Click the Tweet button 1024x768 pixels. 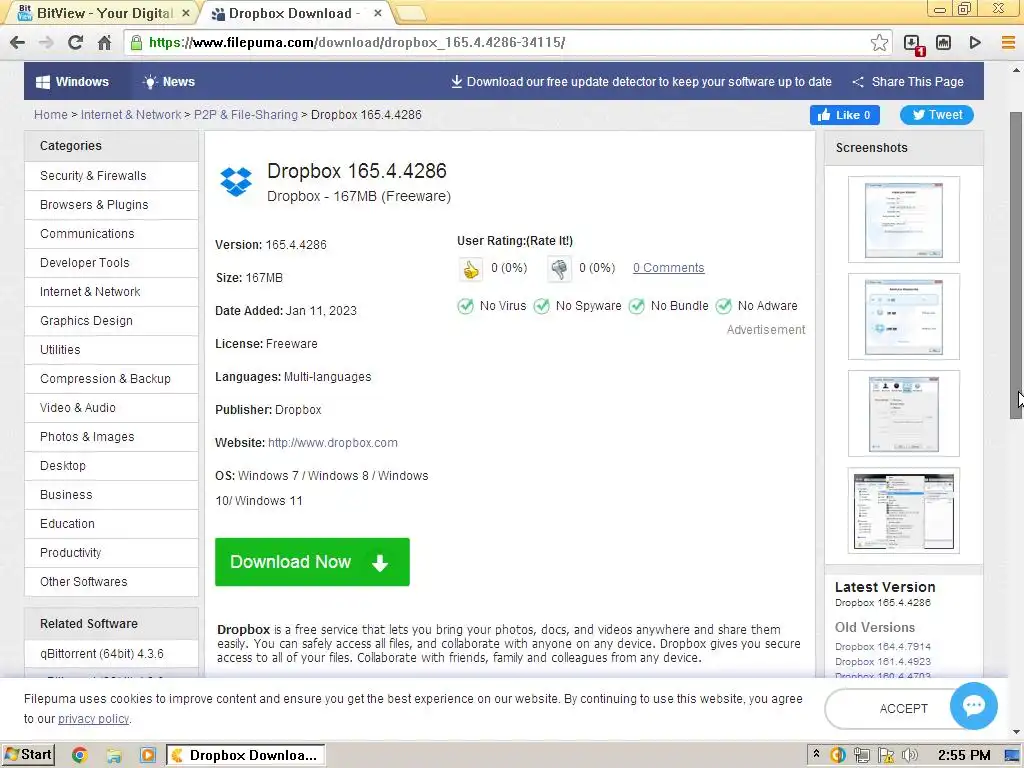point(936,115)
